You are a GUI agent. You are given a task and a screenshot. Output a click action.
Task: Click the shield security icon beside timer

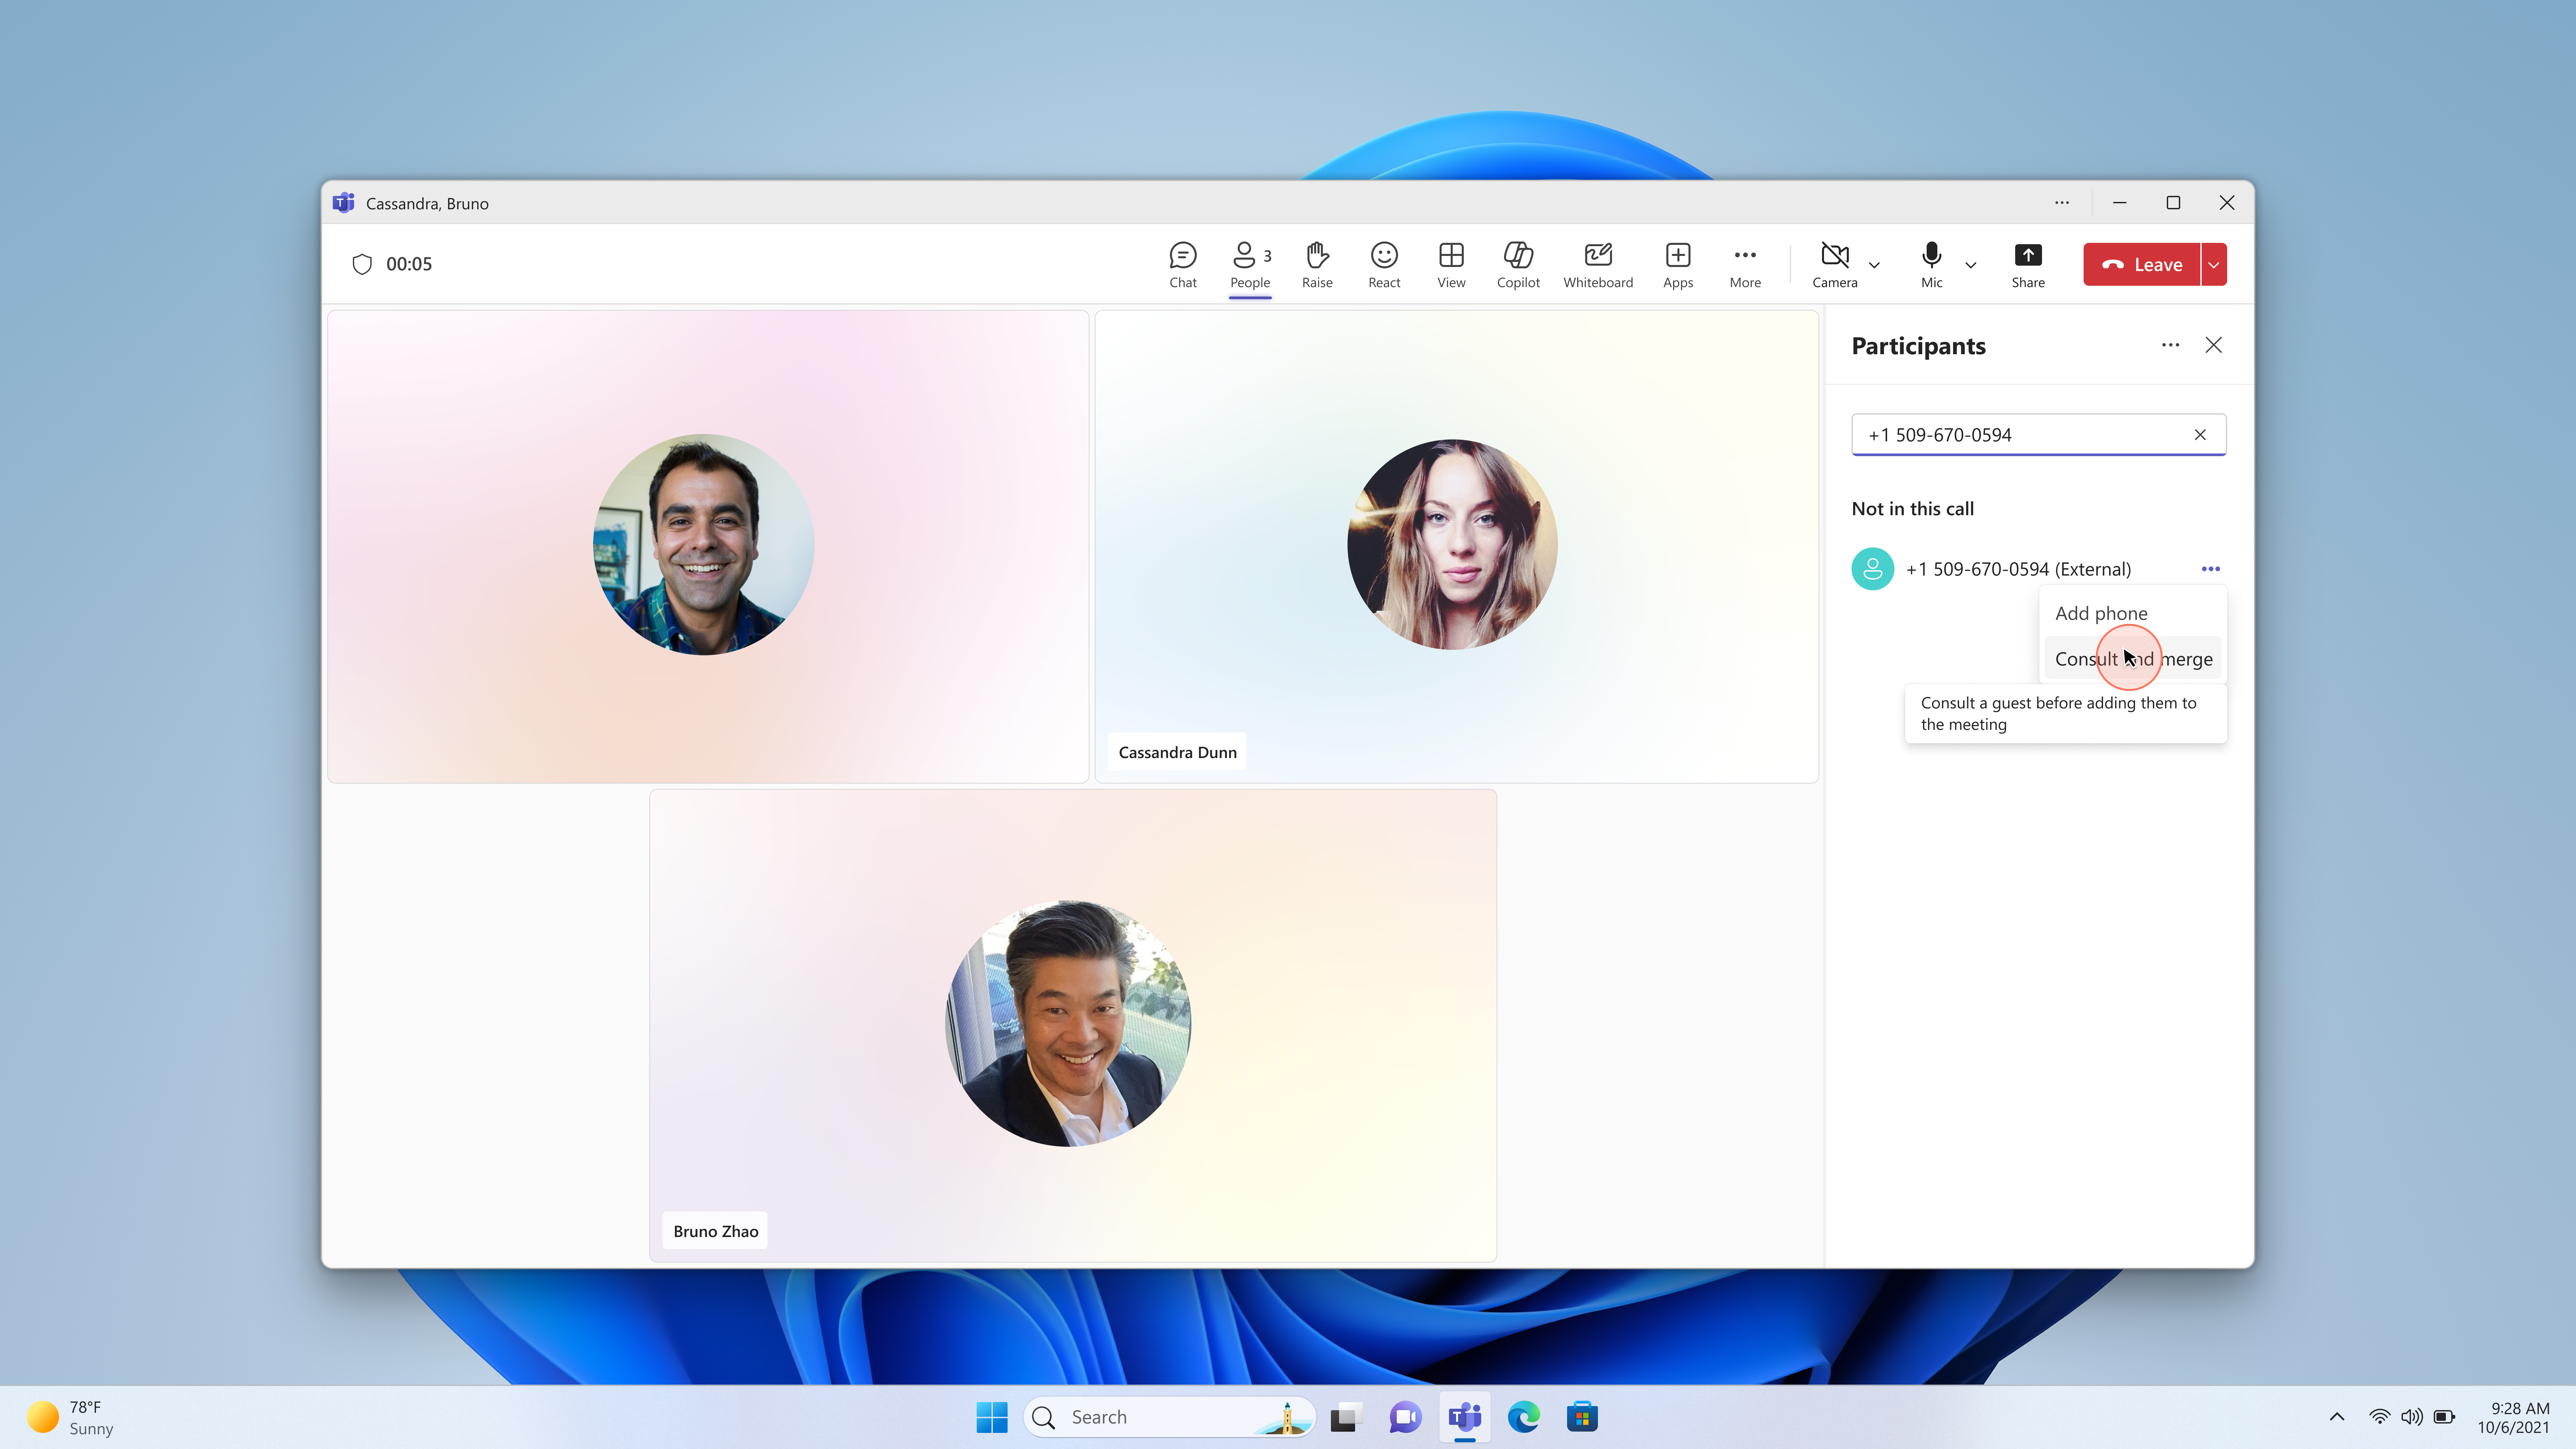[x=362, y=264]
